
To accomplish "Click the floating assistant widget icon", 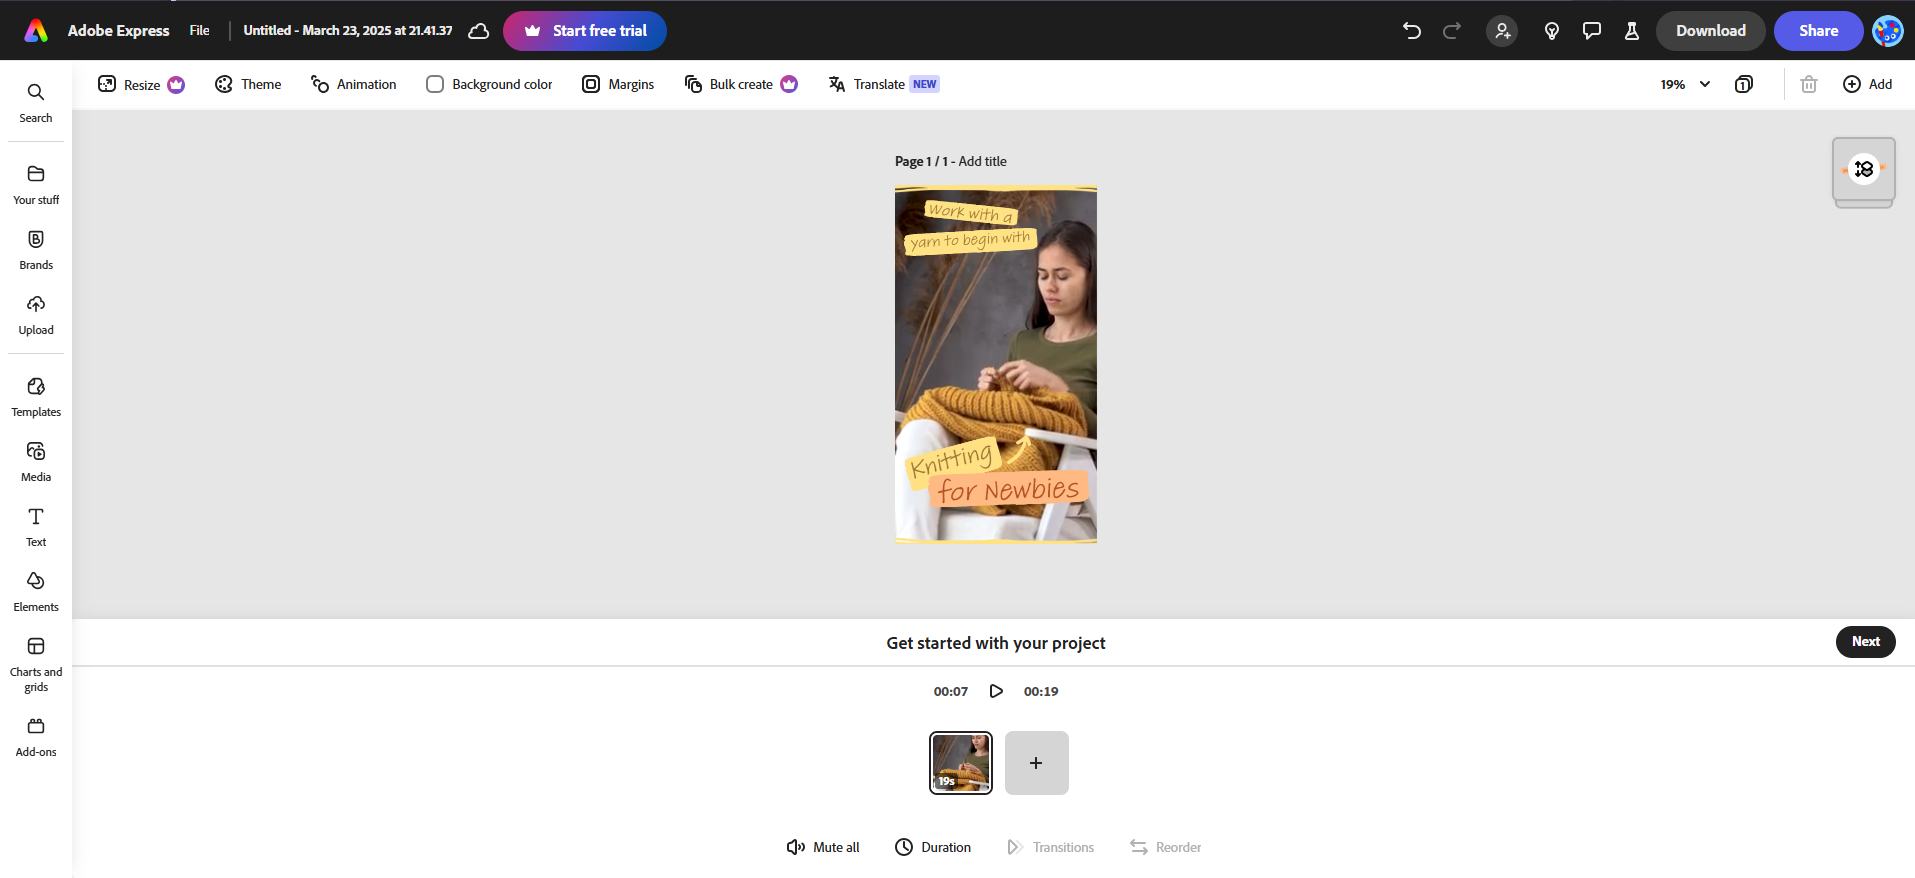I will [1864, 169].
